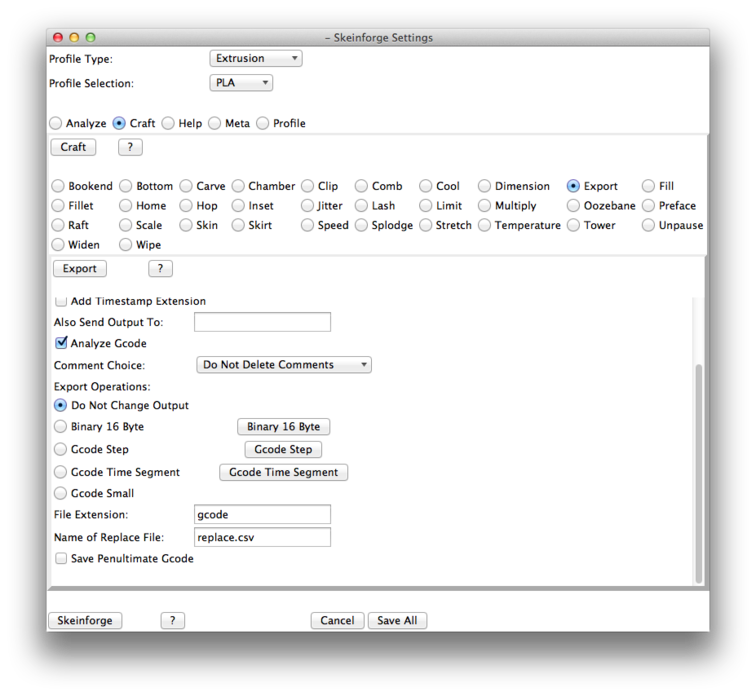The image size is (756, 696).
Task: Open the Profile Type dropdown
Action: click(x=255, y=59)
